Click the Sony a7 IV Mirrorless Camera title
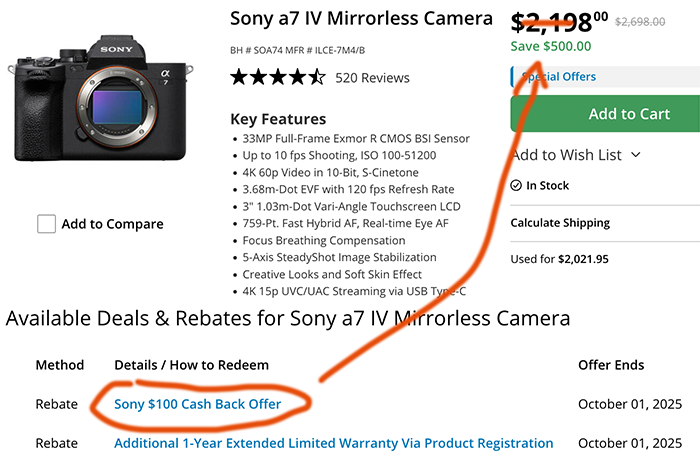Viewport: 700px width, 458px height. [361, 18]
